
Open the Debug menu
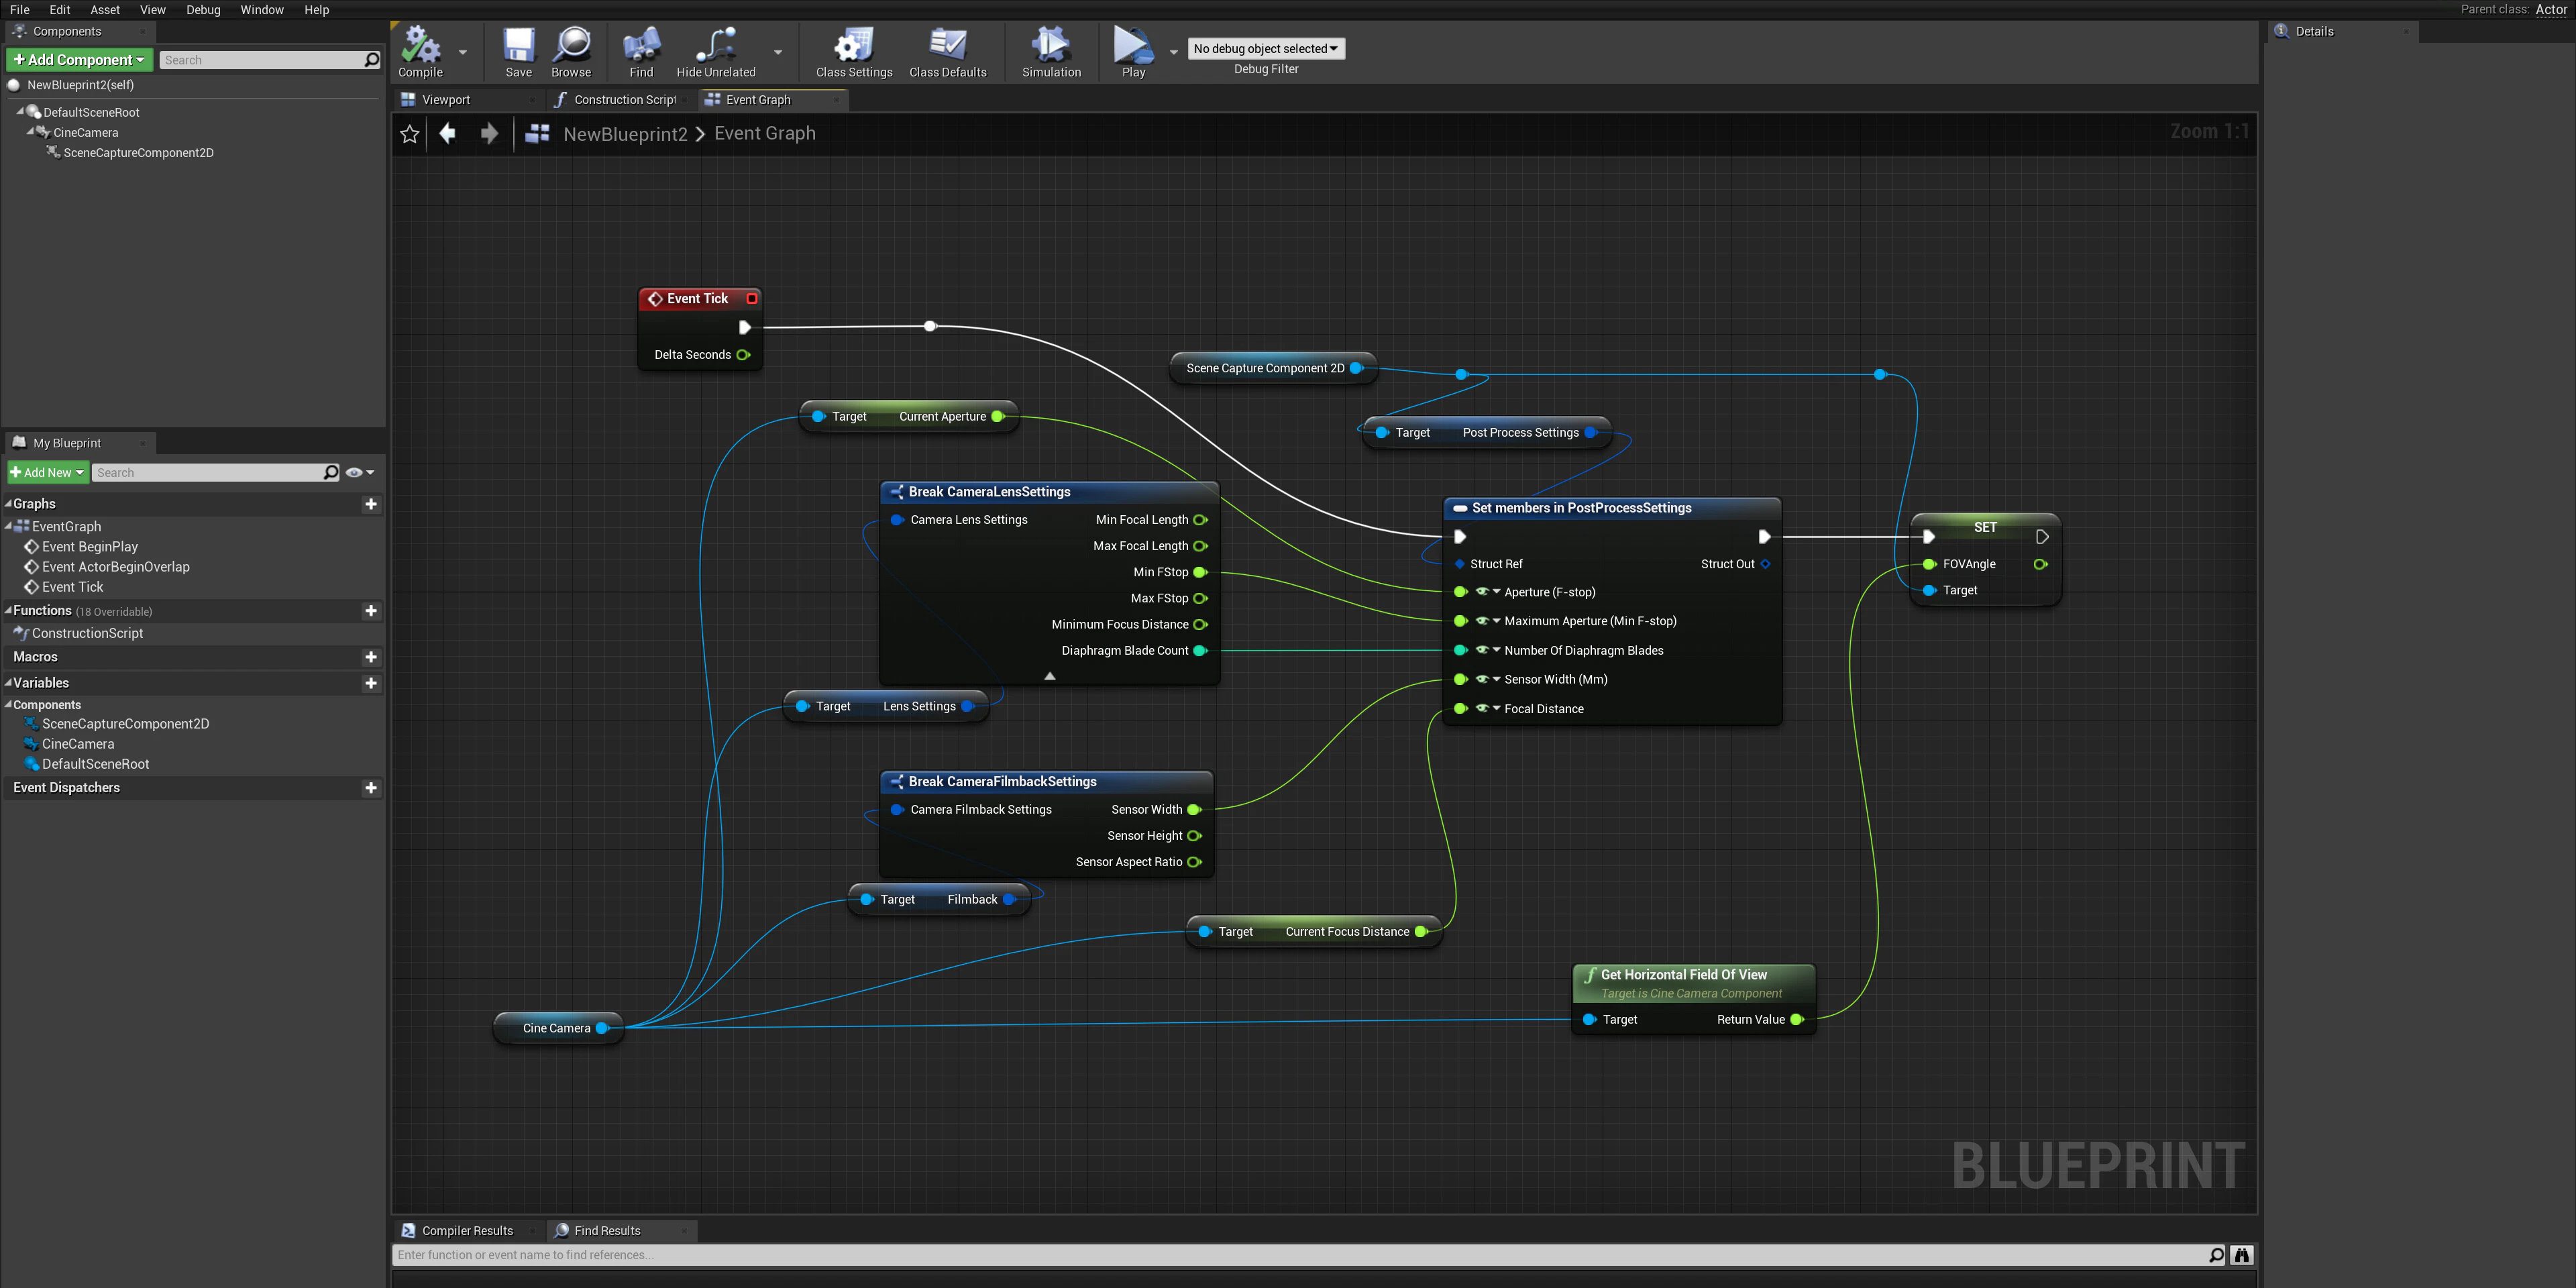point(203,10)
